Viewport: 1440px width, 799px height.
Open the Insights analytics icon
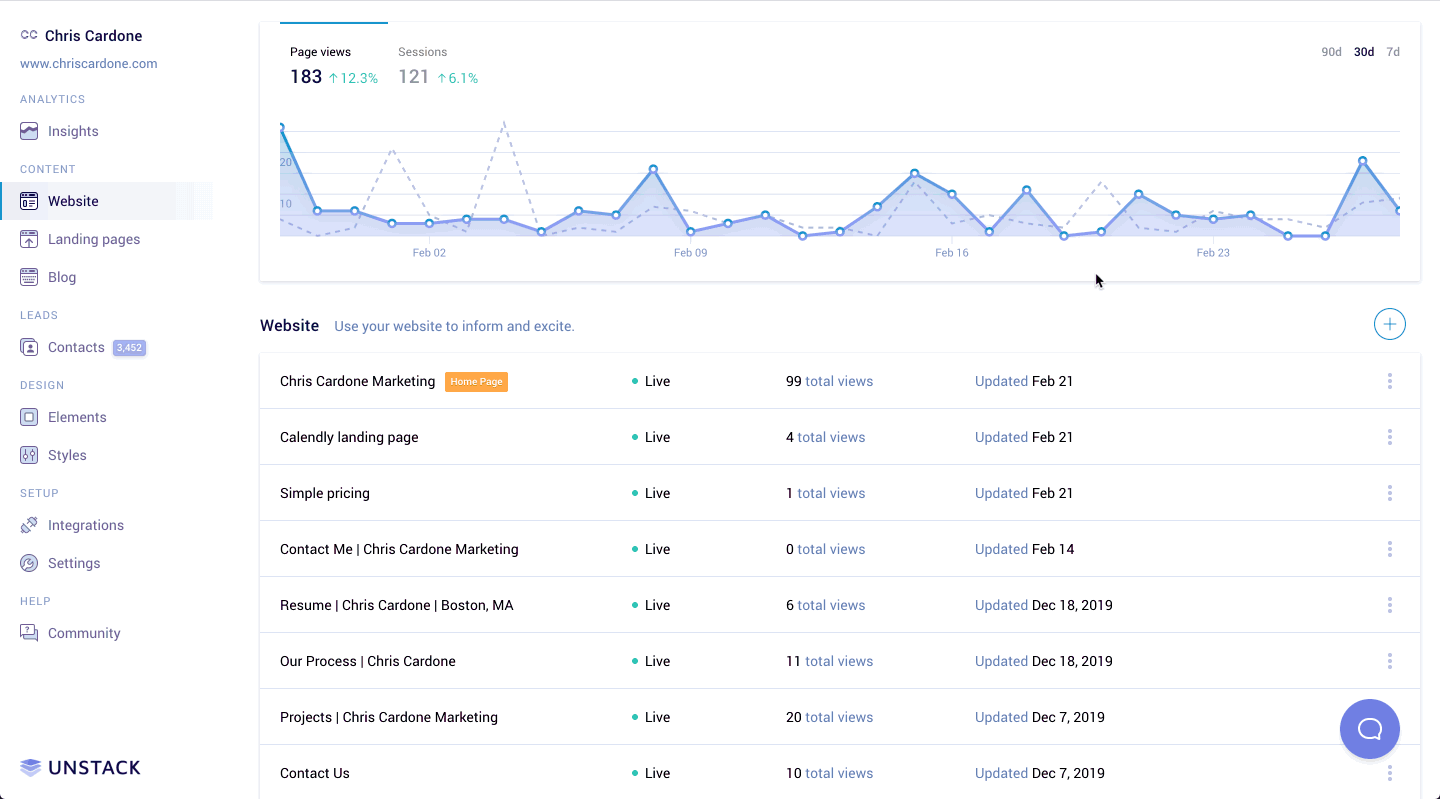coord(29,131)
